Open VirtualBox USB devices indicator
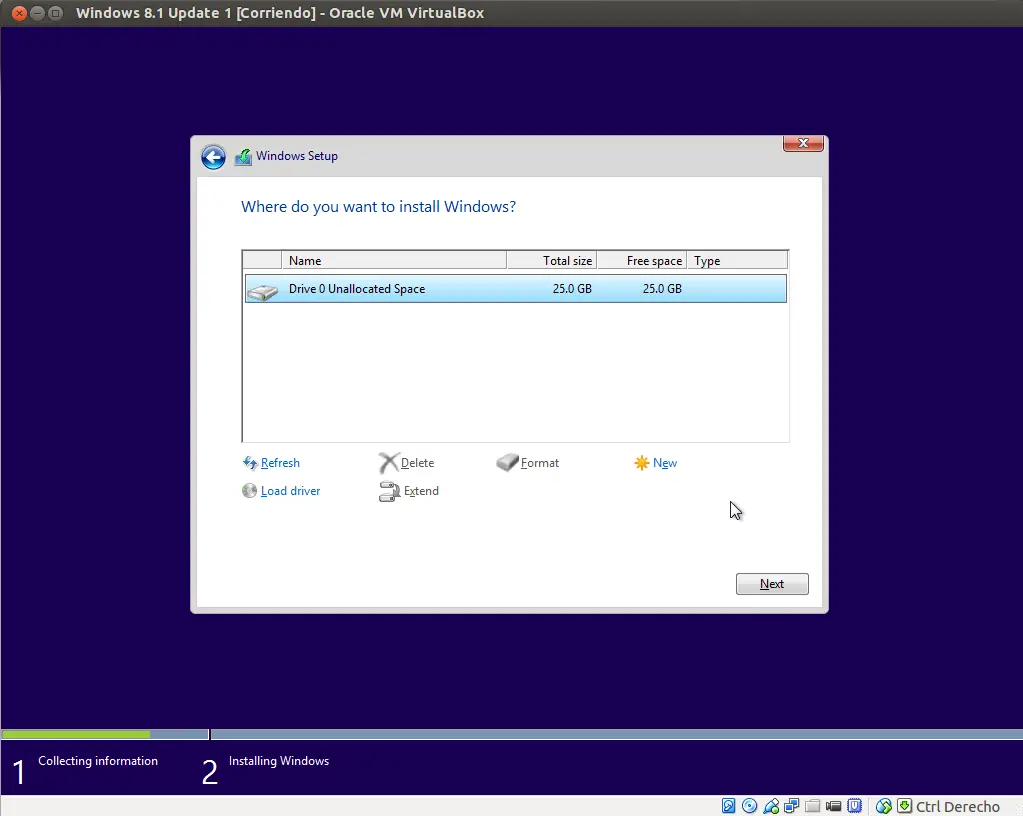This screenshot has width=1023, height=816. coord(771,806)
